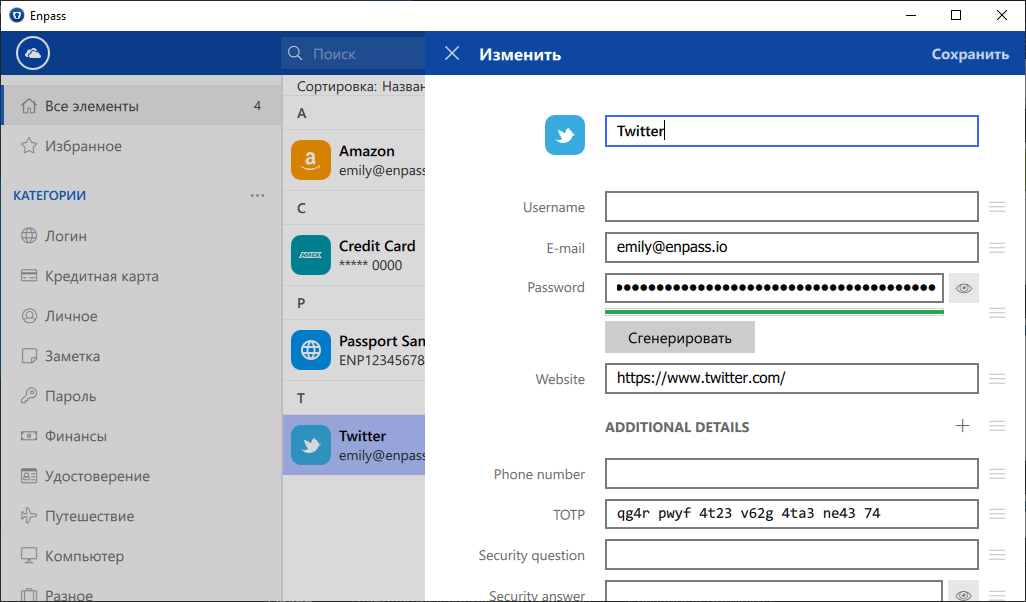Click the Website URL field
The height and width of the screenshot is (602, 1026).
[792, 378]
